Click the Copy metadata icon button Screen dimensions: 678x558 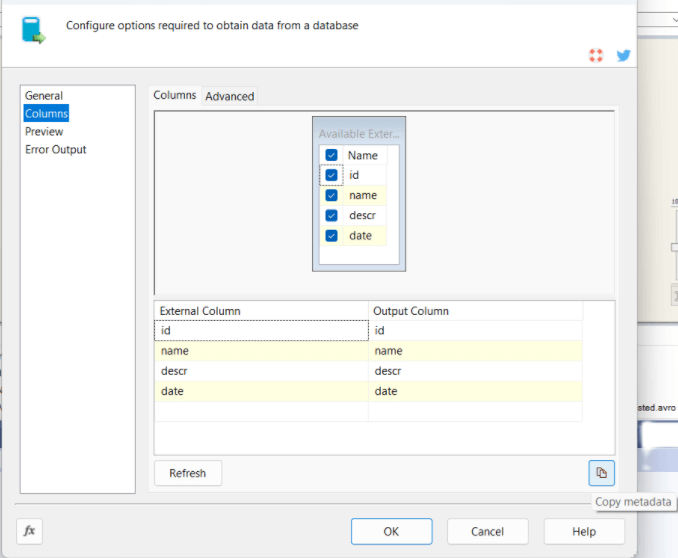[x=601, y=473]
